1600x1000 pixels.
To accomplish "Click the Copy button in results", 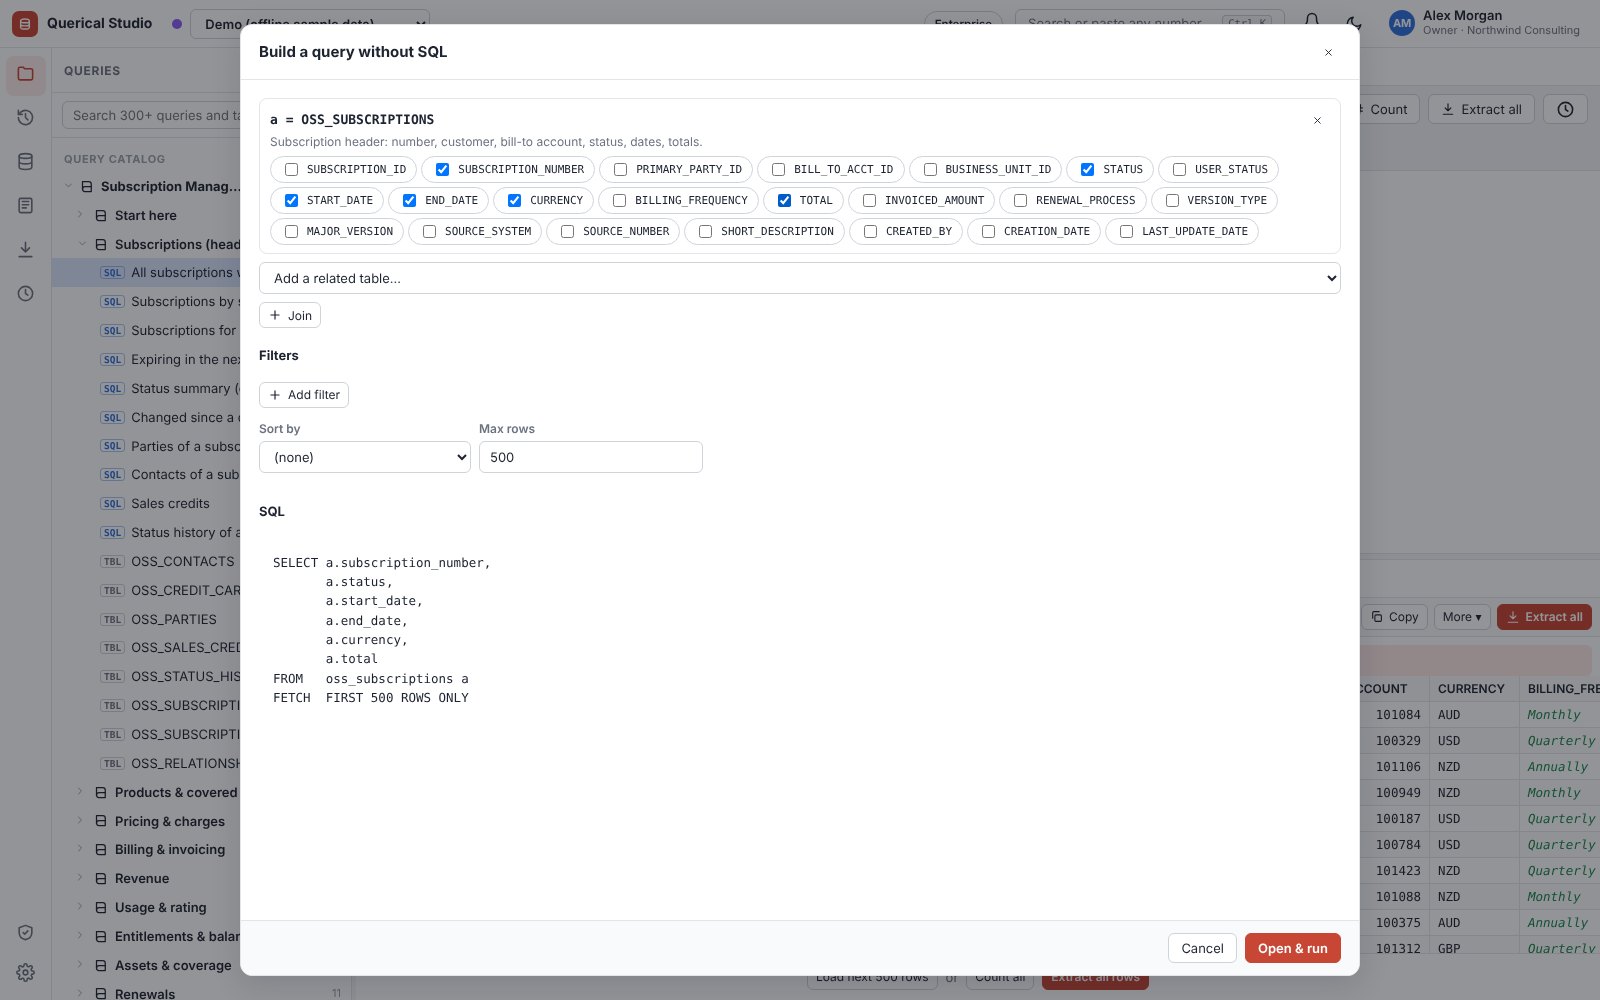I will point(1394,617).
